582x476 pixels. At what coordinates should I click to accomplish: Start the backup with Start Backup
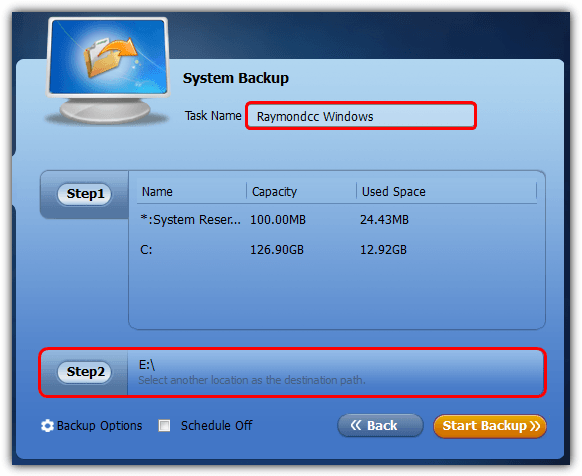(490, 426)
